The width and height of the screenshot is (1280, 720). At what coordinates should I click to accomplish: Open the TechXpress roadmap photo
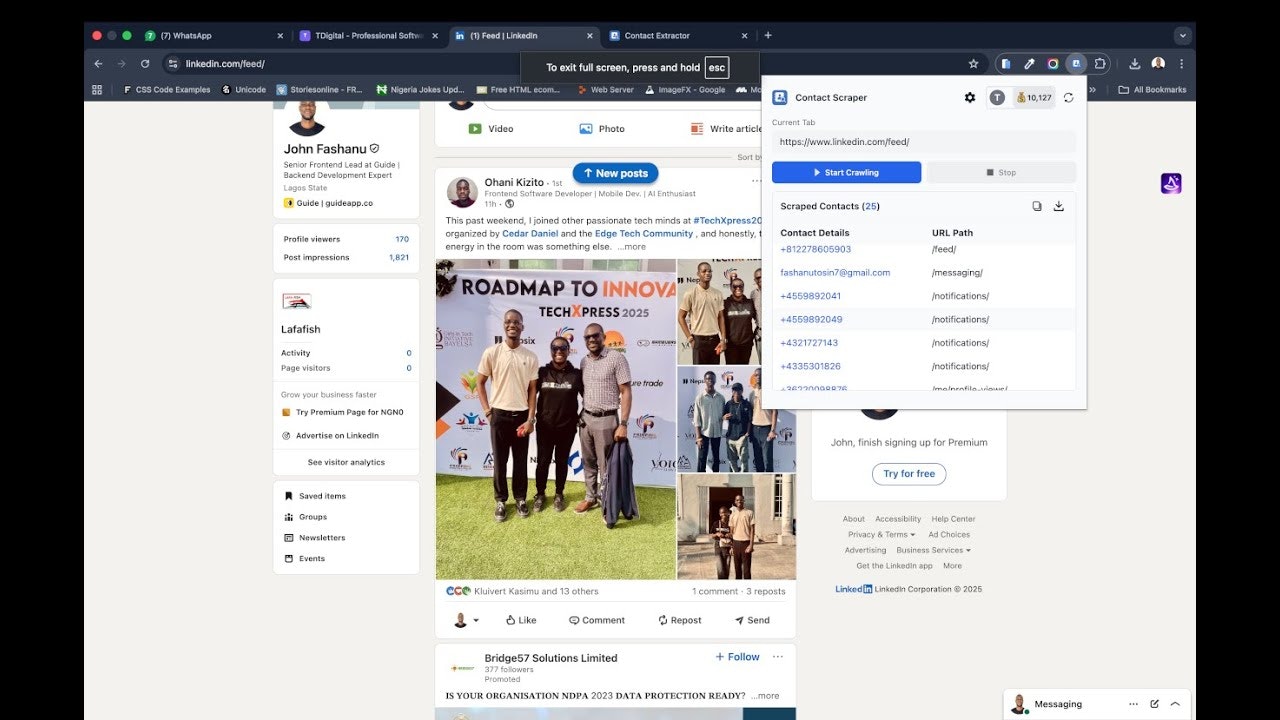pyautogui.click(x=556, y=420)
